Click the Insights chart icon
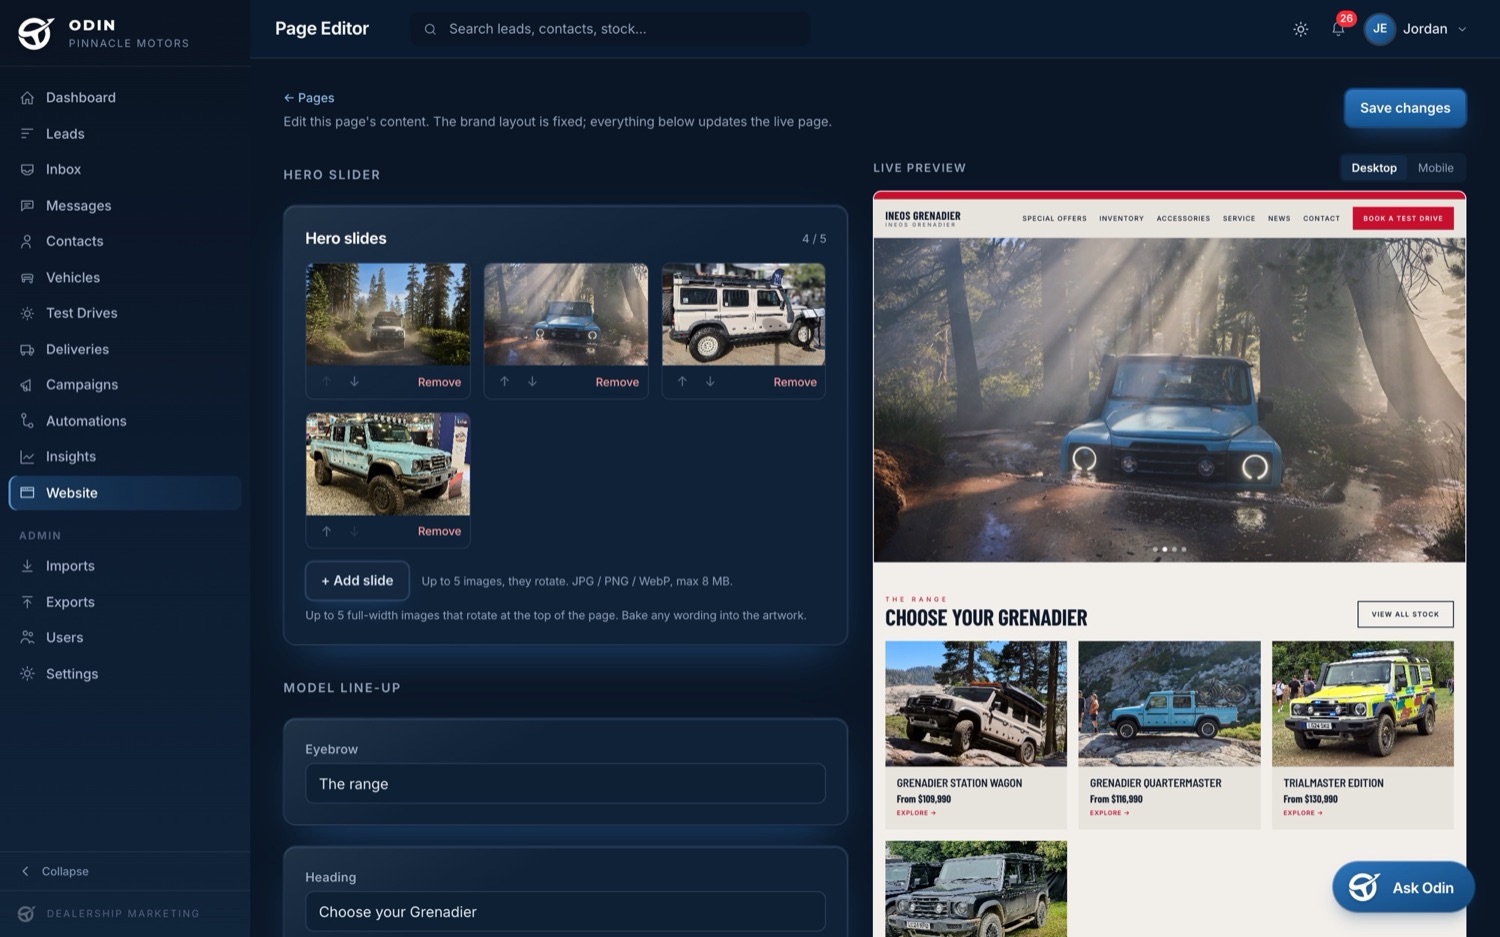Screen dimensions: 1500x937 (x=27, y=457)
